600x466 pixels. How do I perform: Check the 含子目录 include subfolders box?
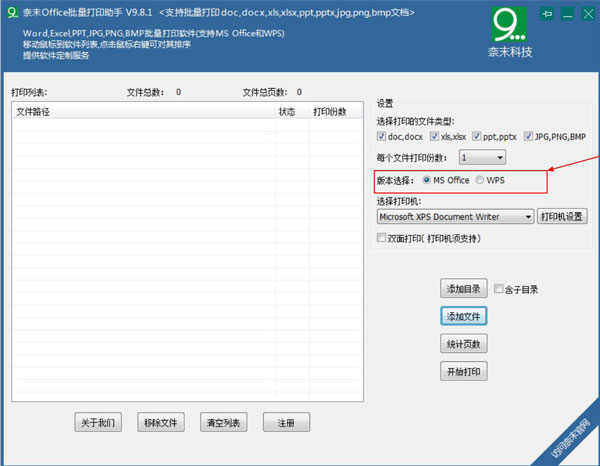498,288
